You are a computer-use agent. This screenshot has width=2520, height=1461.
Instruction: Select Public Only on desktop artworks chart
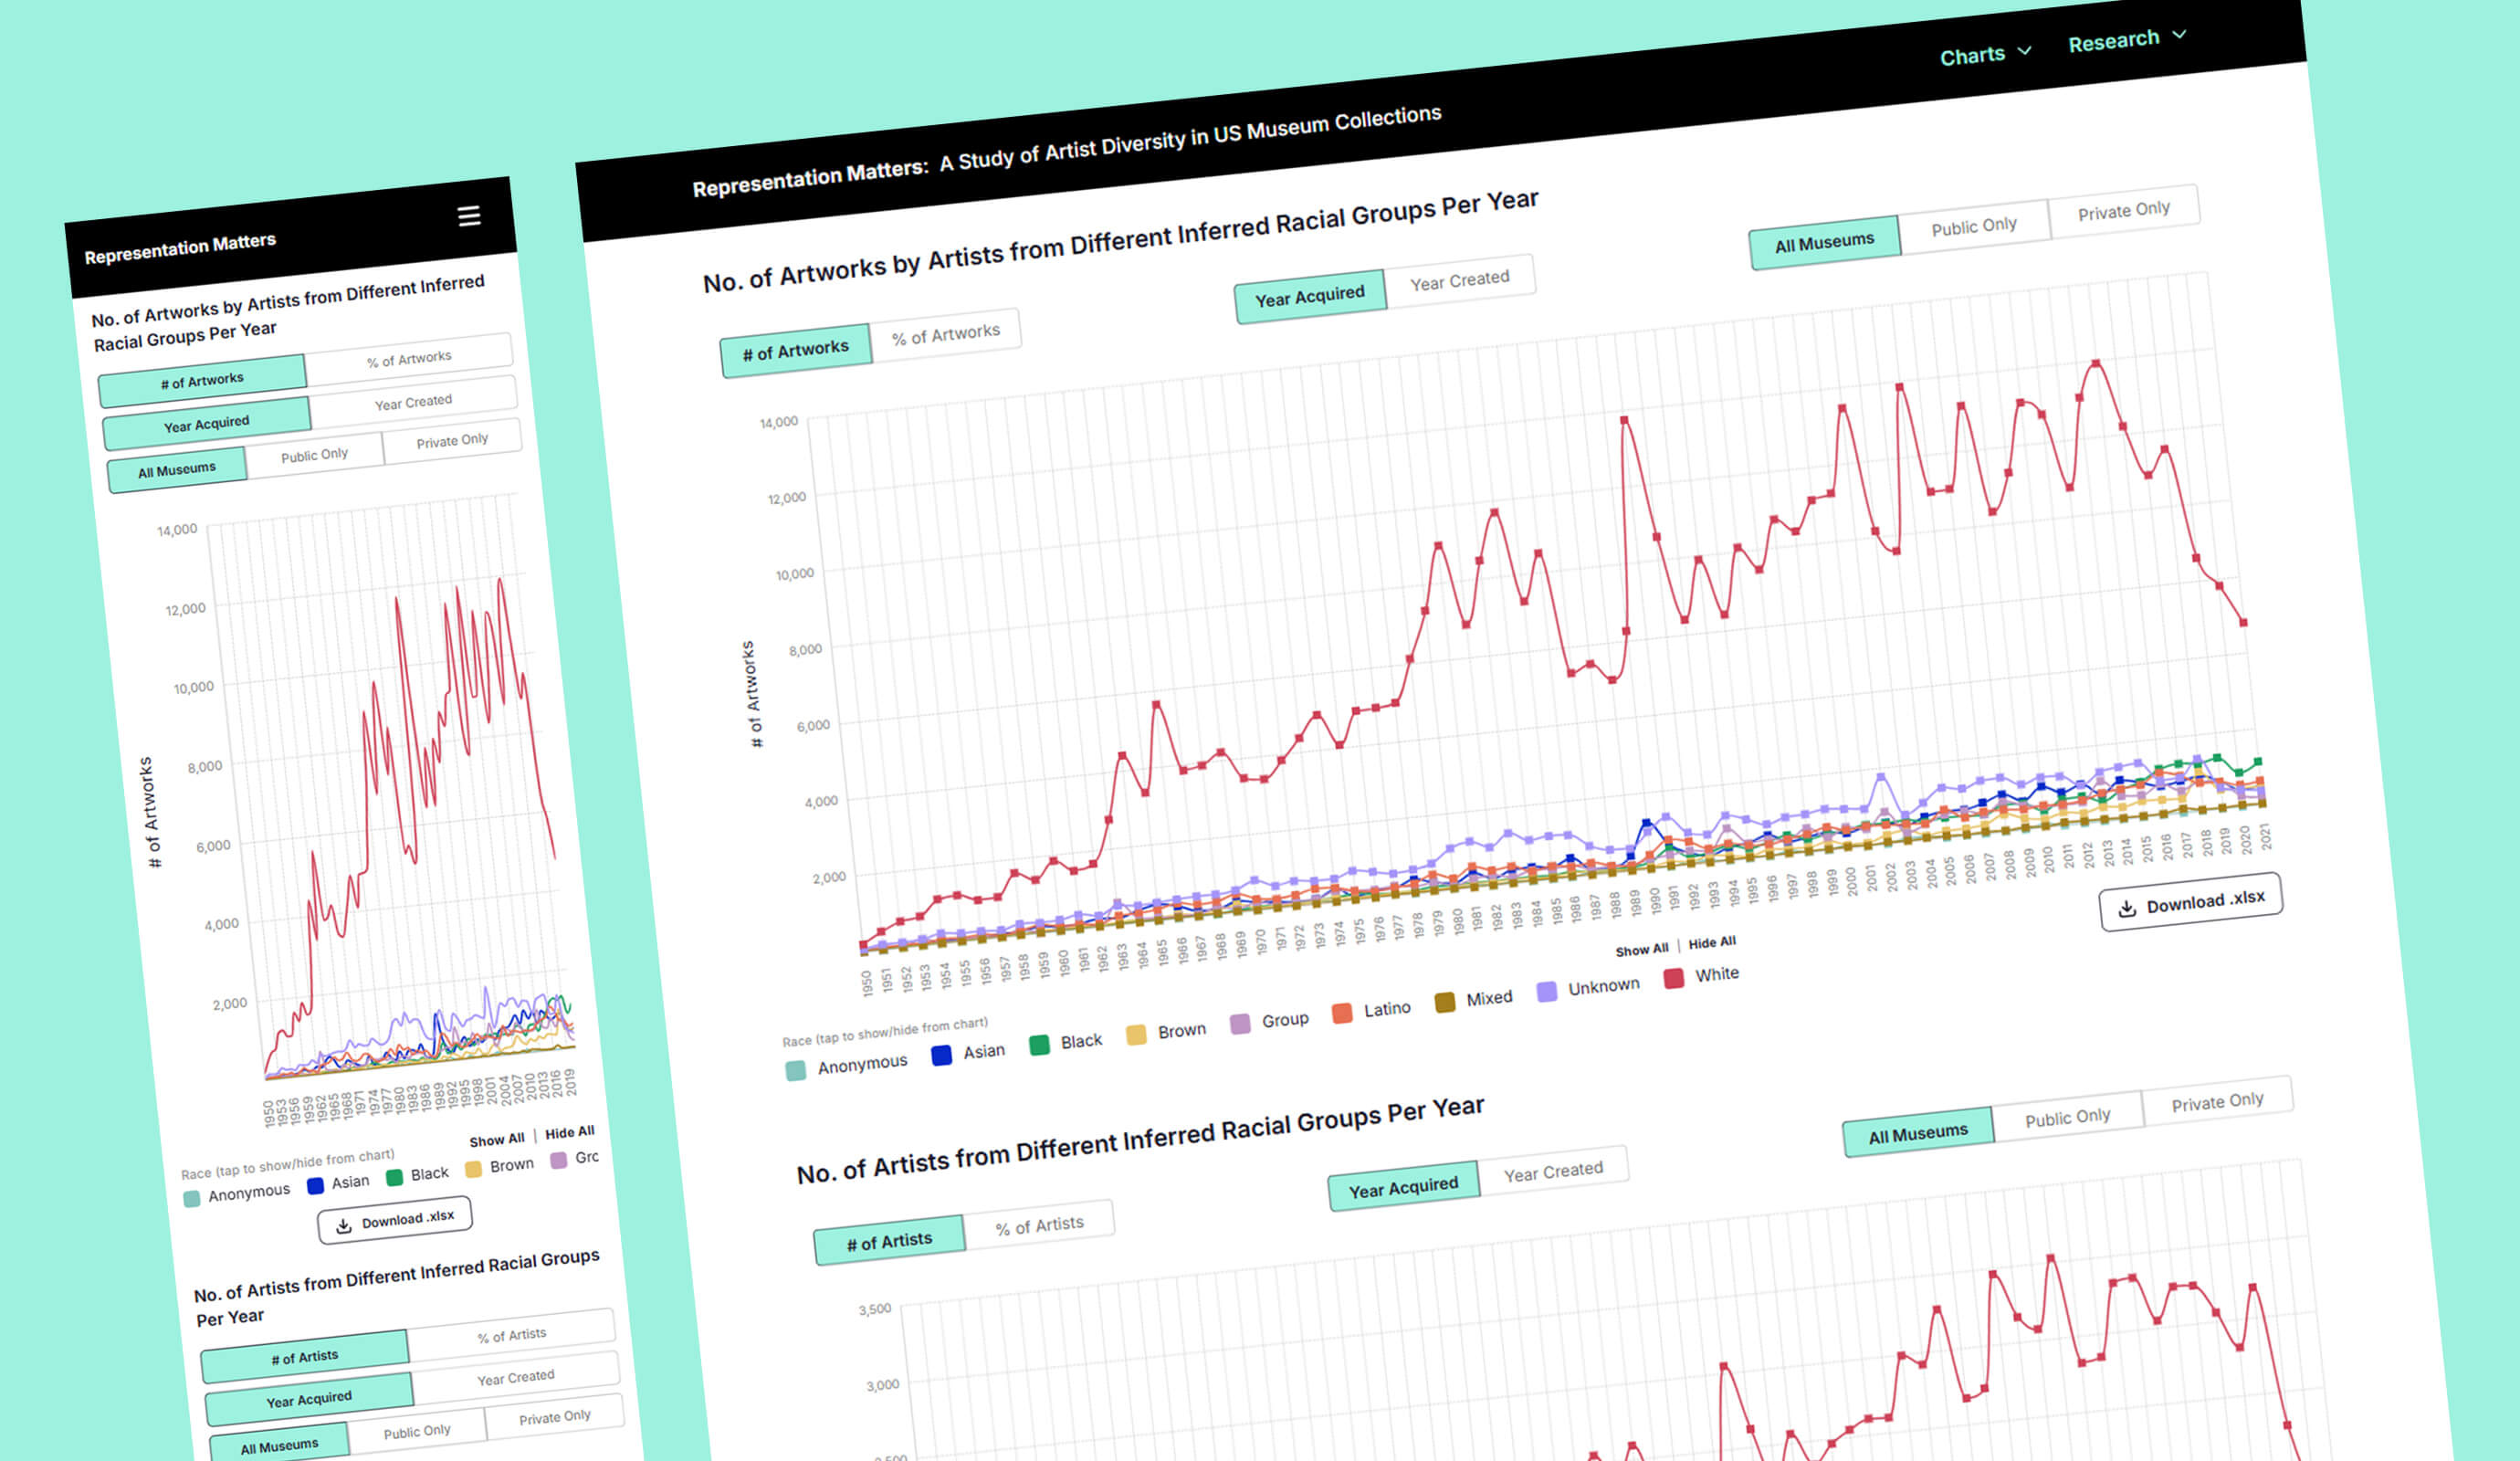tap(1974, 226)
